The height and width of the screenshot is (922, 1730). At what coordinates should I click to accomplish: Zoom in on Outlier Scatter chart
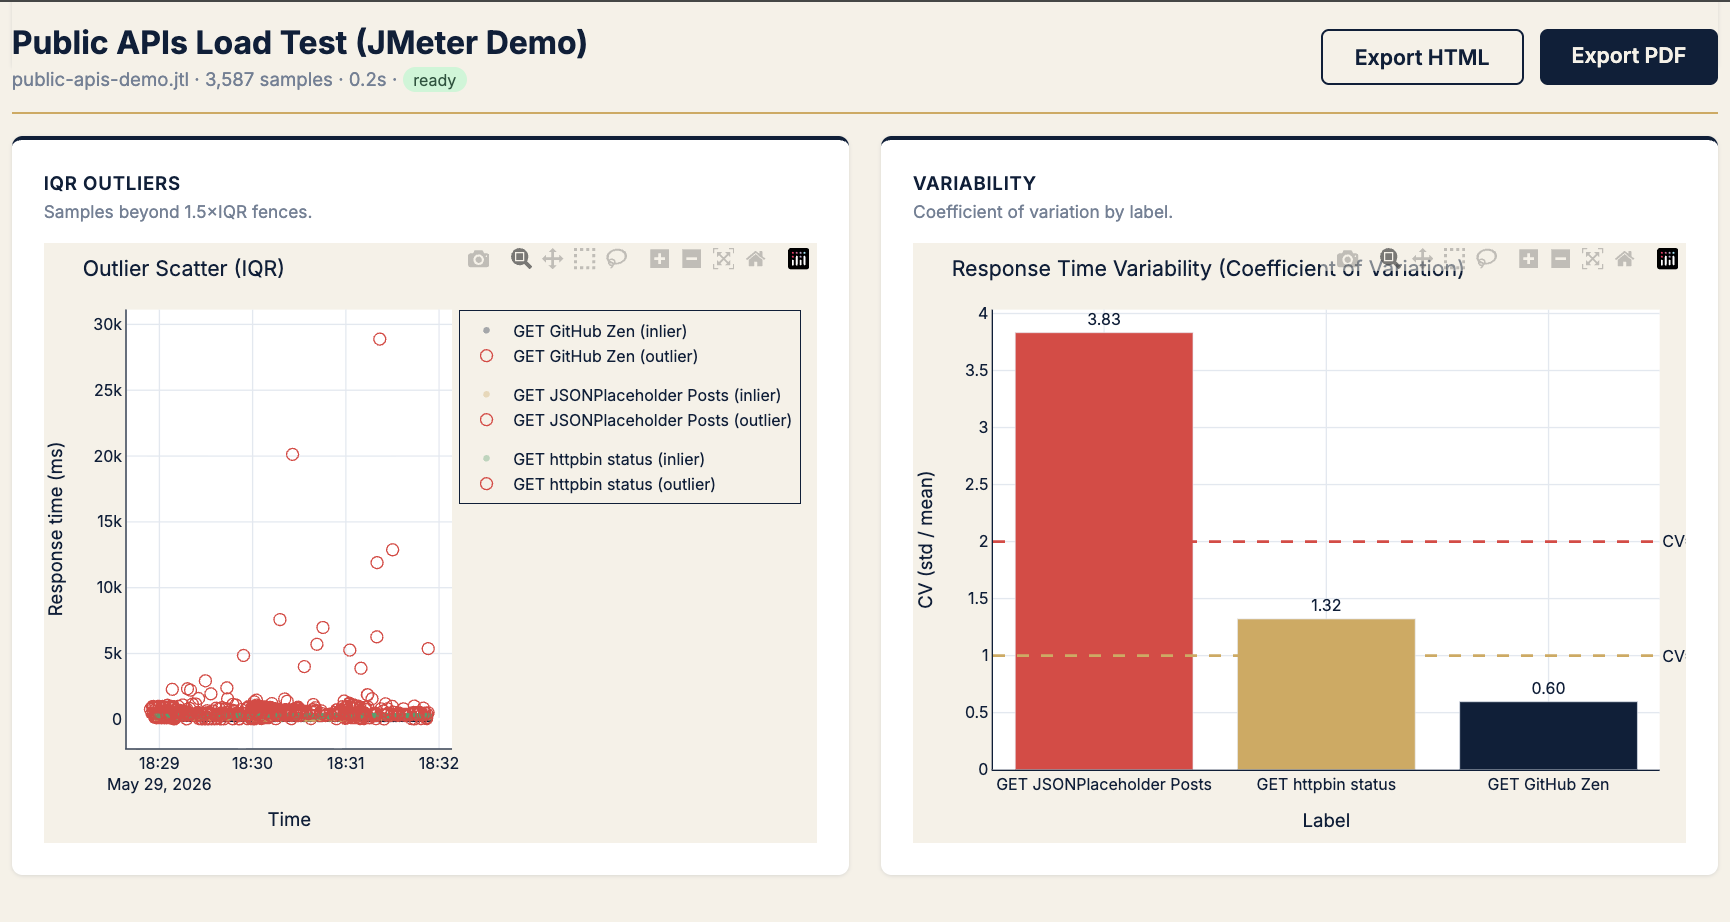pos(659,259)
